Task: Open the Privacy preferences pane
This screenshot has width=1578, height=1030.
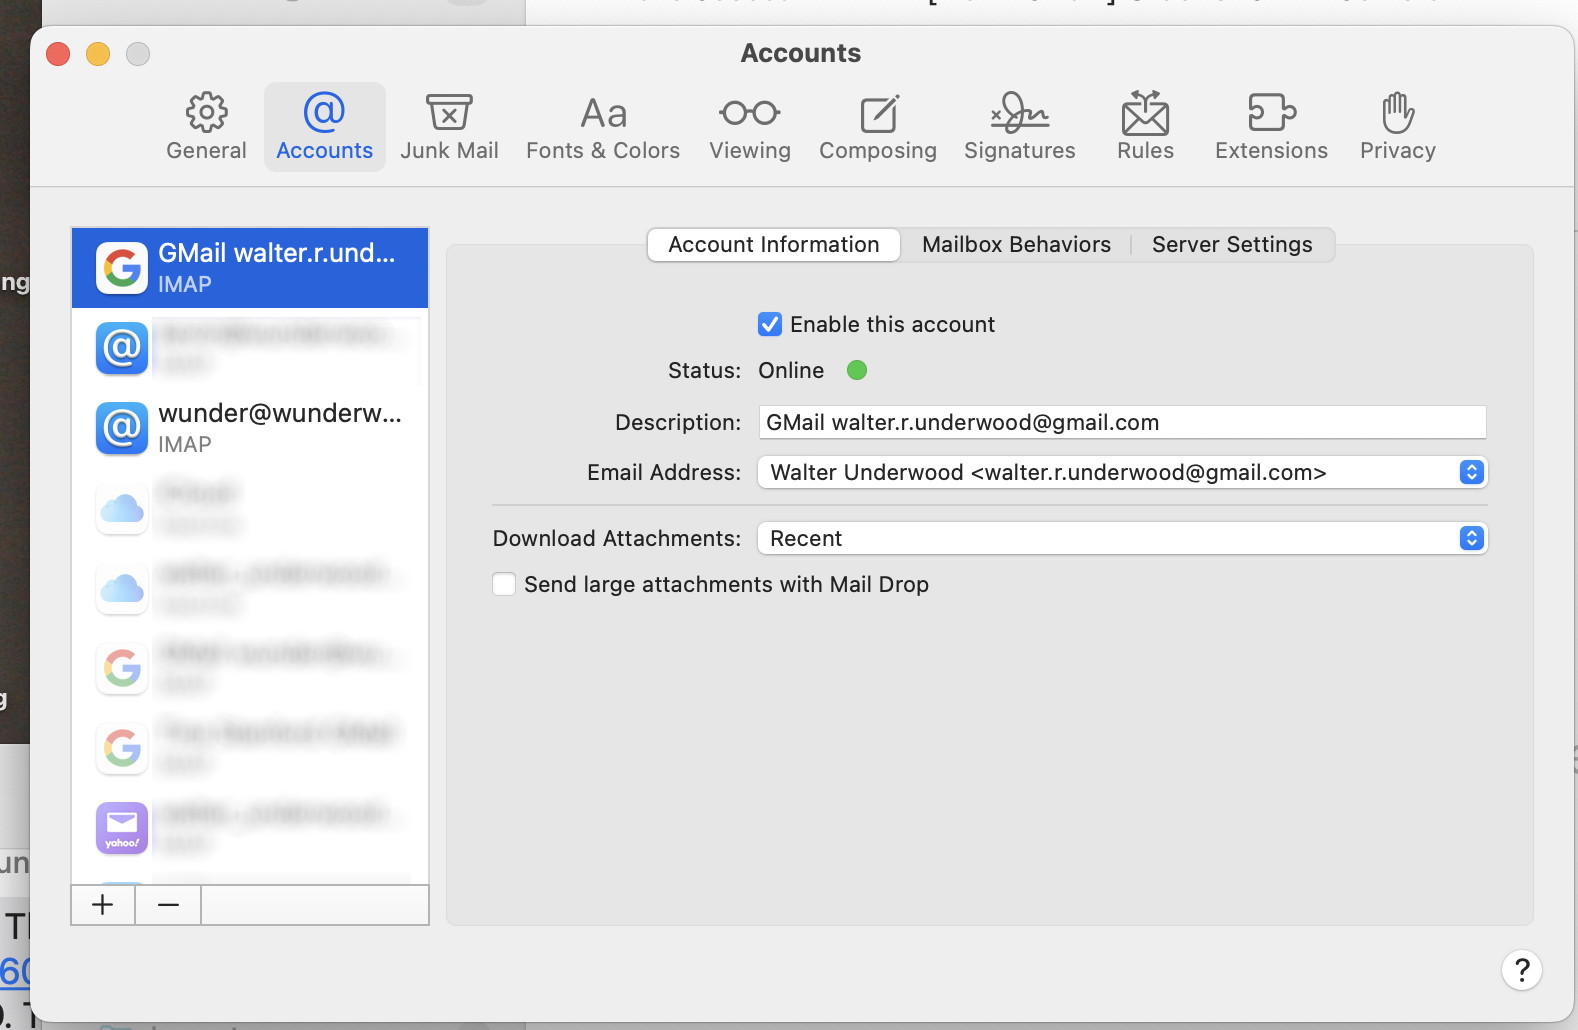Action: pyautogui.click(x=1397, y=127)
